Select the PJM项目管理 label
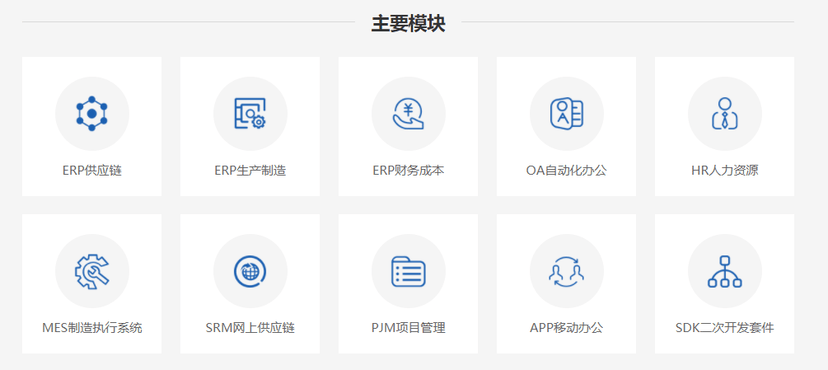This screenshot has width=828, height=370. pos(408,328)
